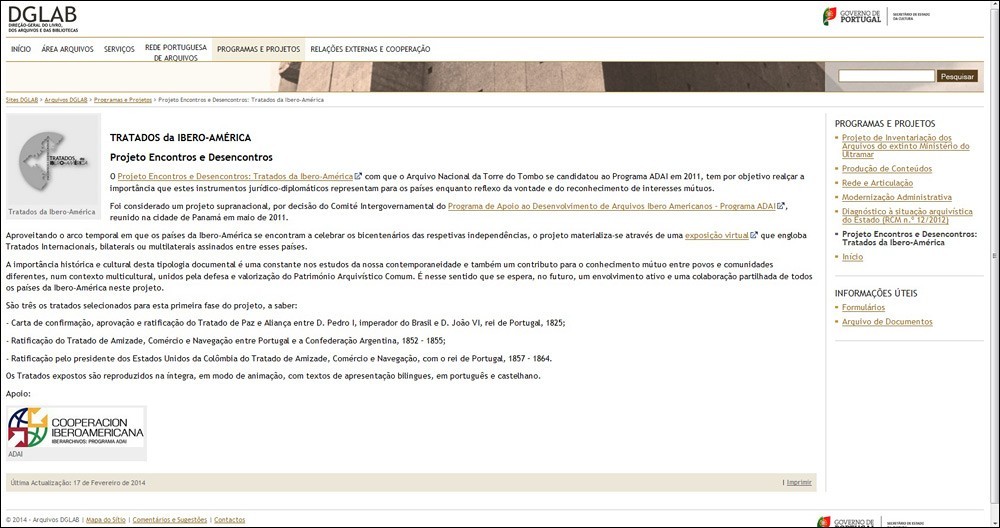Click the Imprimir print link
Viewport: 1000px width, 528px height.
click(799, 482)
